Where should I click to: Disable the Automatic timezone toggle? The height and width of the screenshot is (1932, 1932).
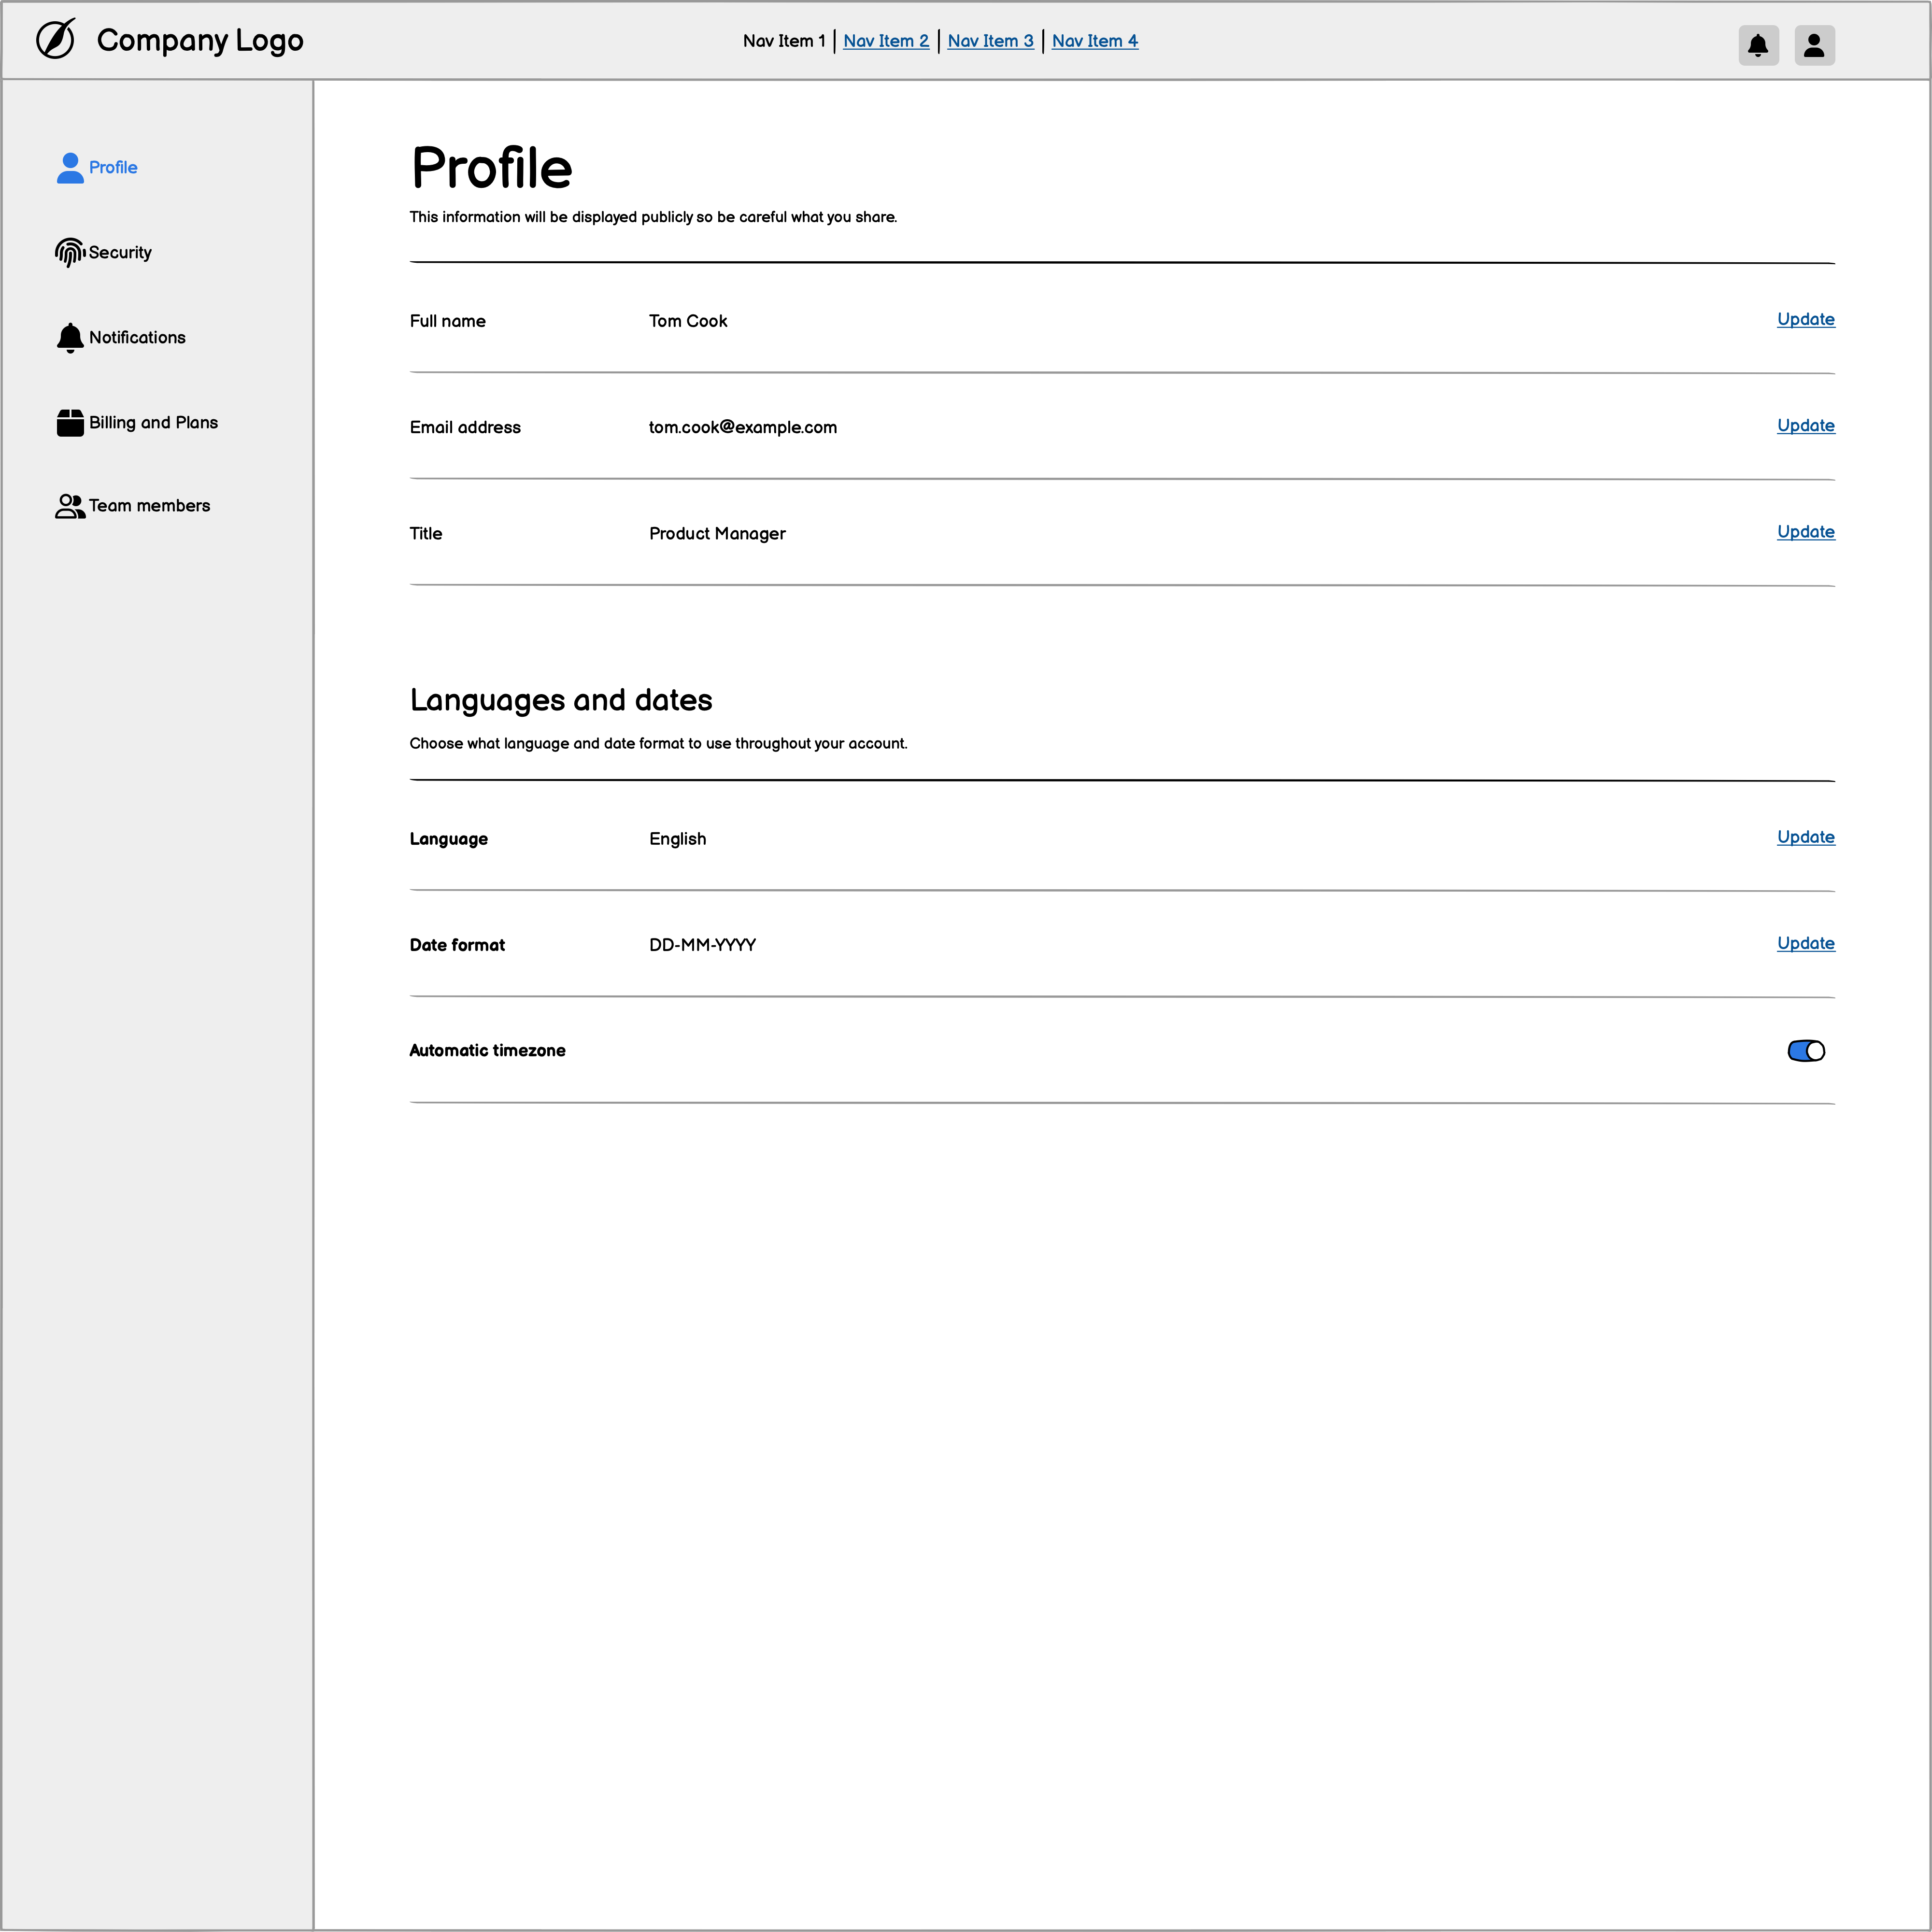click(x=1806, y=1051)
